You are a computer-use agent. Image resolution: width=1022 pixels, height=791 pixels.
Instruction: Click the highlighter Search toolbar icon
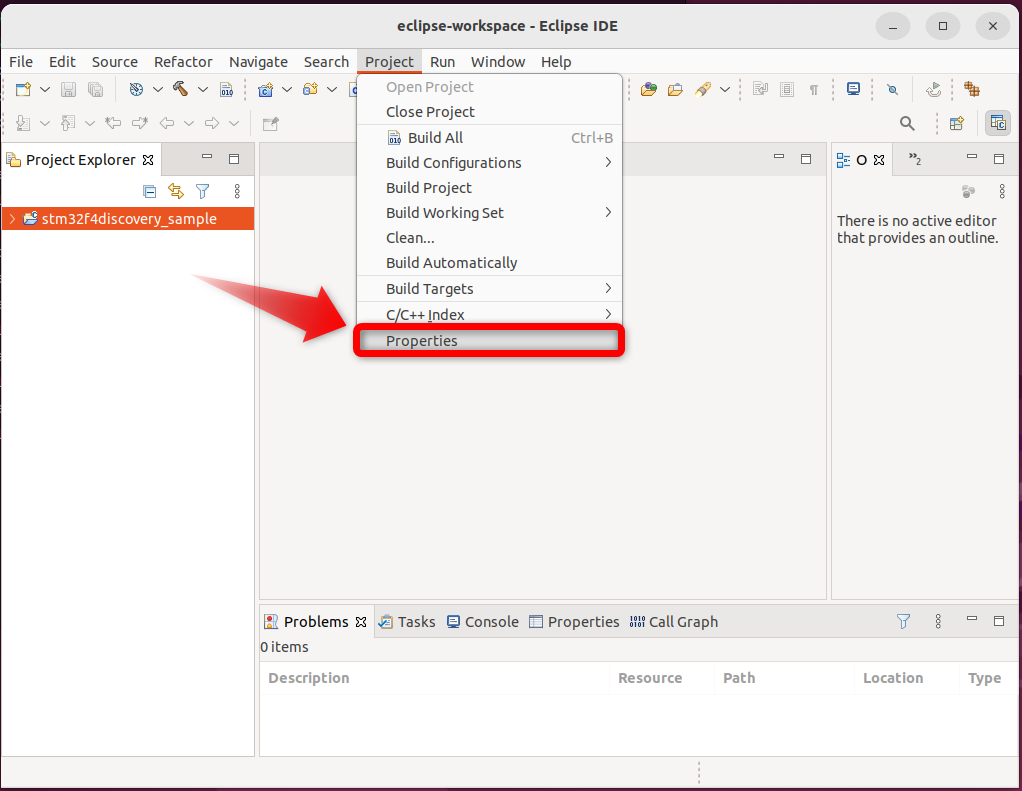click(x=703, y=89)
